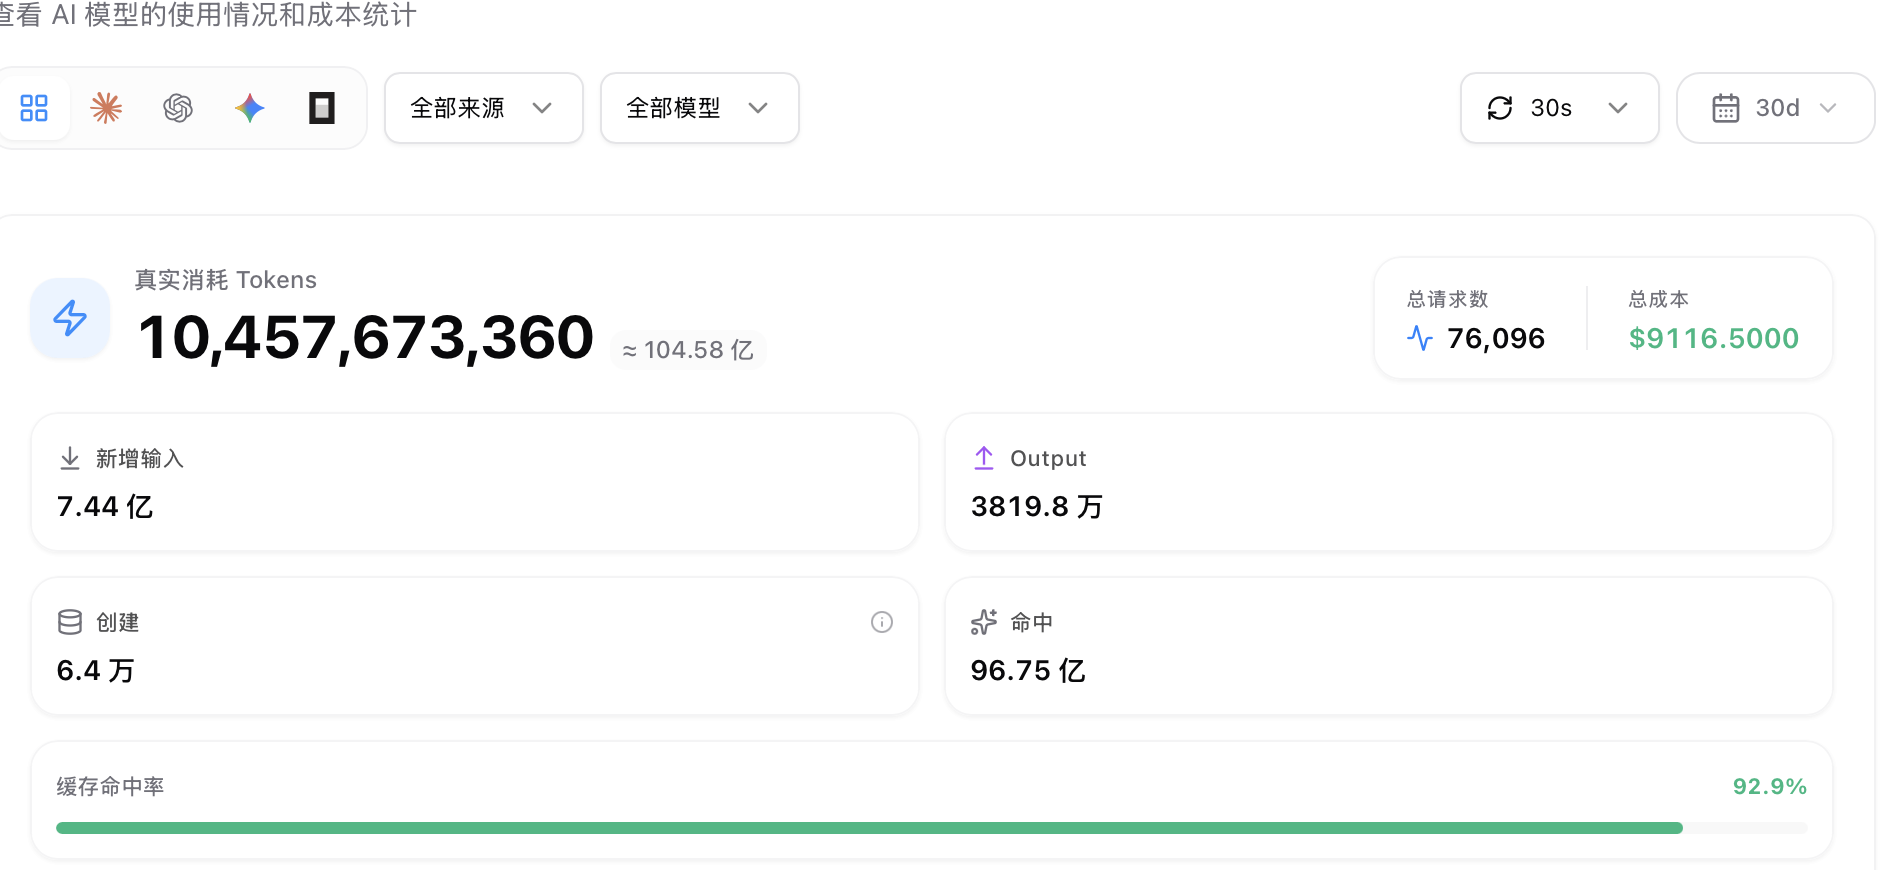Expand the 30d date range dropdown

pyautogui.click(x=1776, y=108)
